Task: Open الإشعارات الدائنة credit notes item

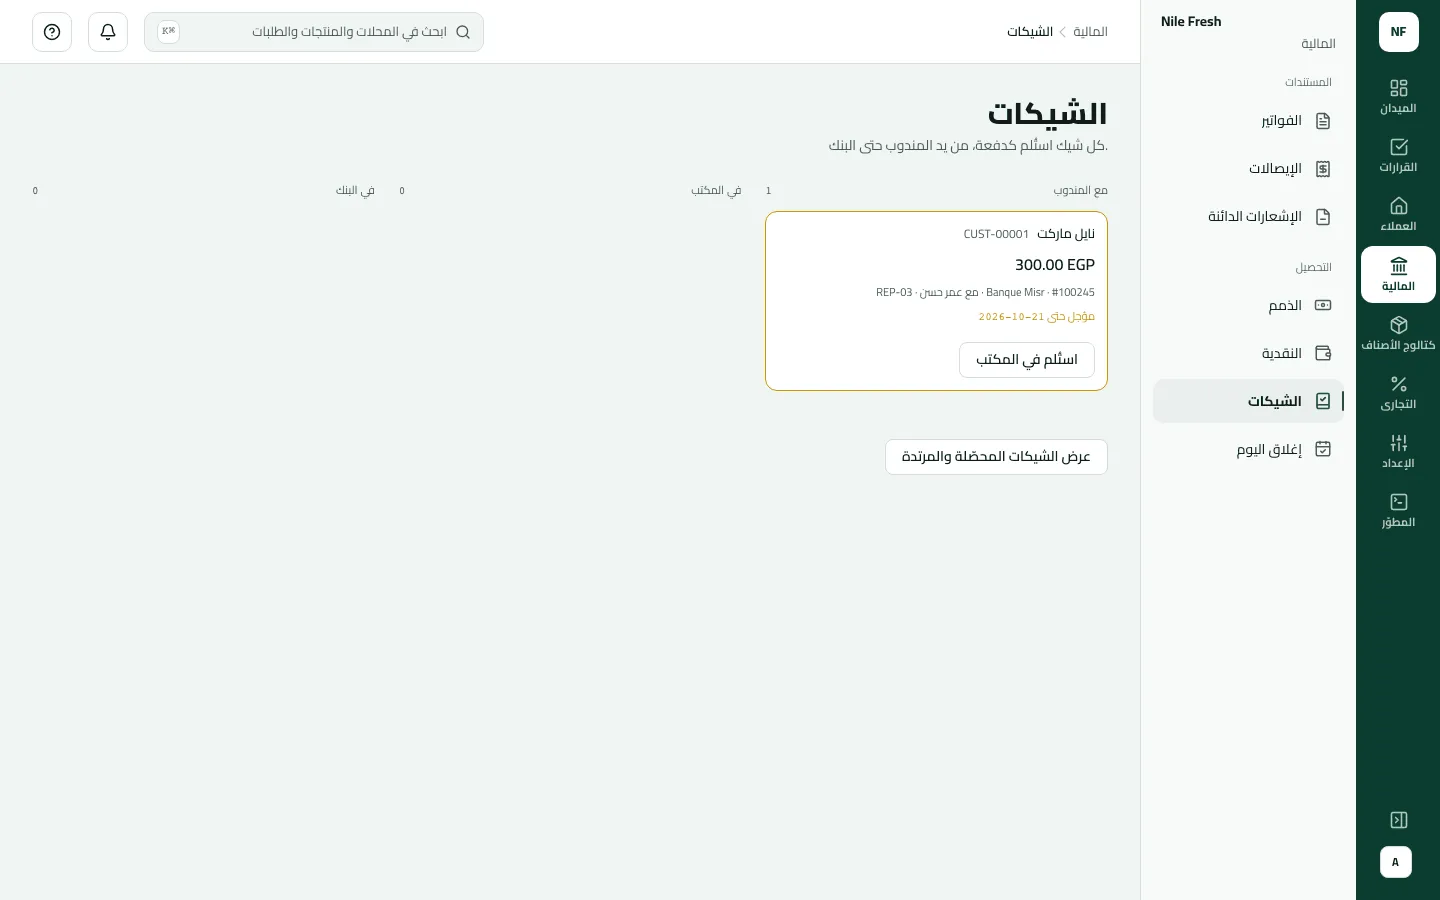Action: click(x=1248, y=217)
